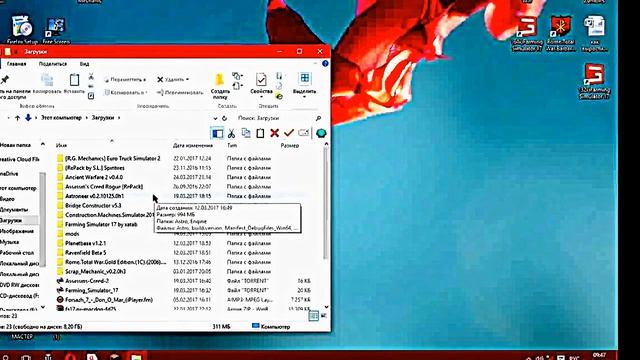Switch to the Share ribbon tab
Screen dimensions: 640x360
(x=53, y=64)
